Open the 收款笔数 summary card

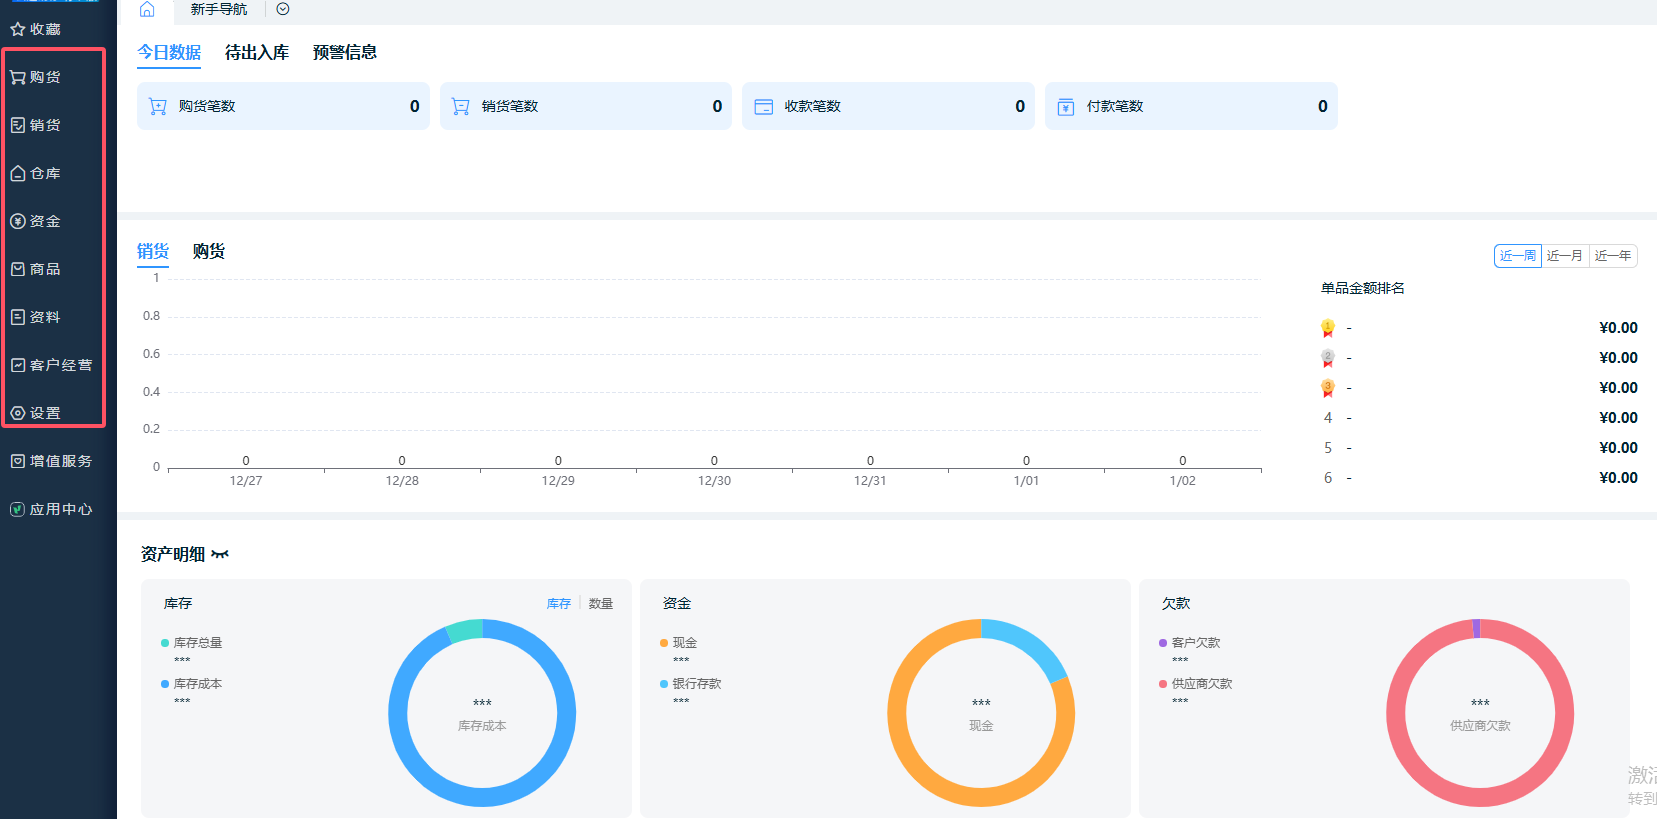[x=888, y=106]
